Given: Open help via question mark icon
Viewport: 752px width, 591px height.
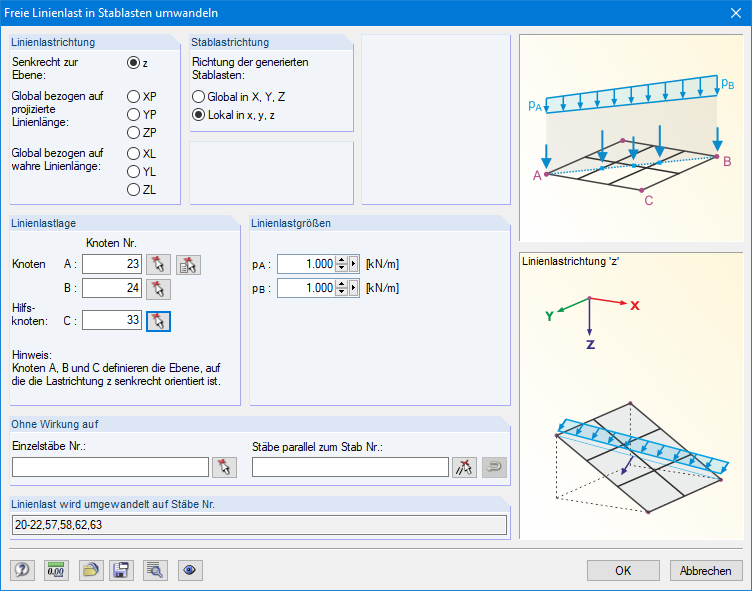Looking at the screenshot, I should coord(22,570).
